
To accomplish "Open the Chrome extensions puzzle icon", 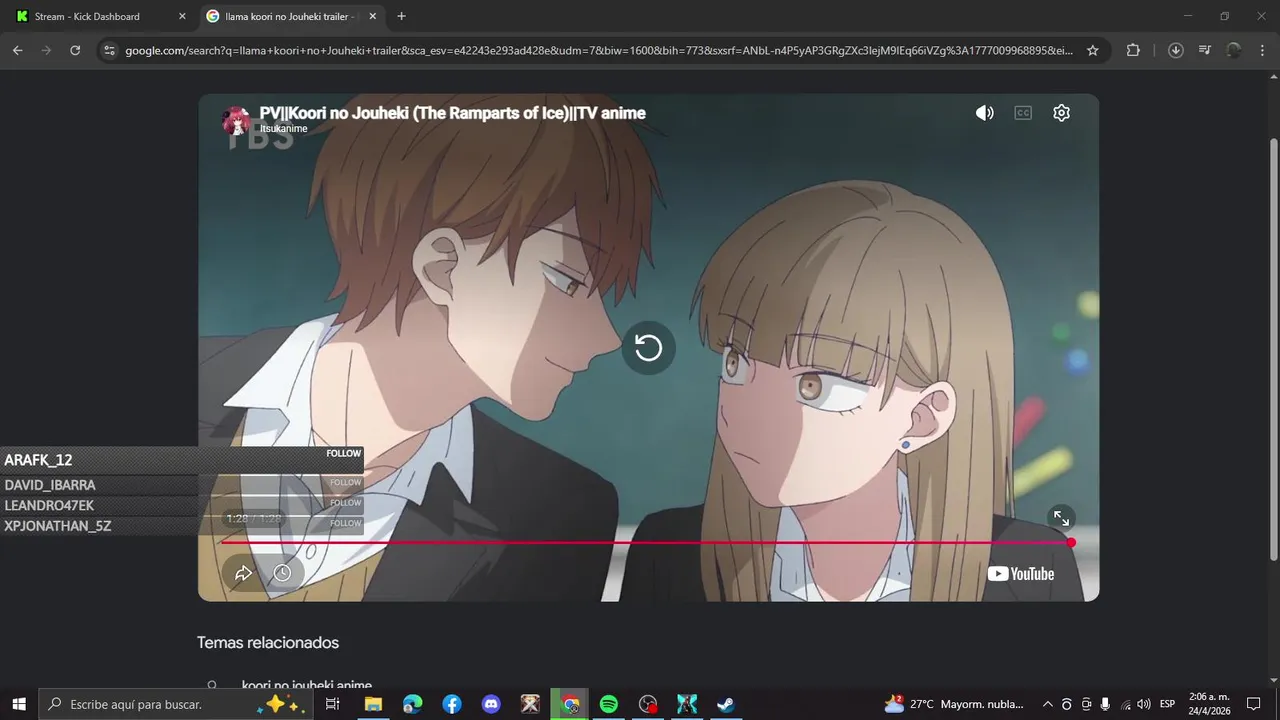I will tap(1133, 50).
